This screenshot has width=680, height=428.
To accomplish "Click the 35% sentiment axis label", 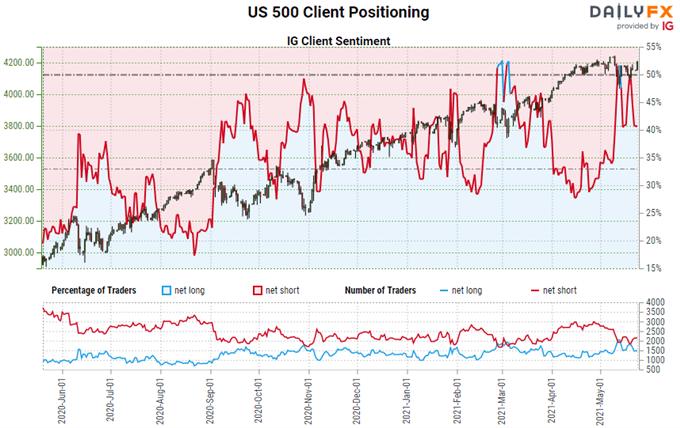I will 654,158.
